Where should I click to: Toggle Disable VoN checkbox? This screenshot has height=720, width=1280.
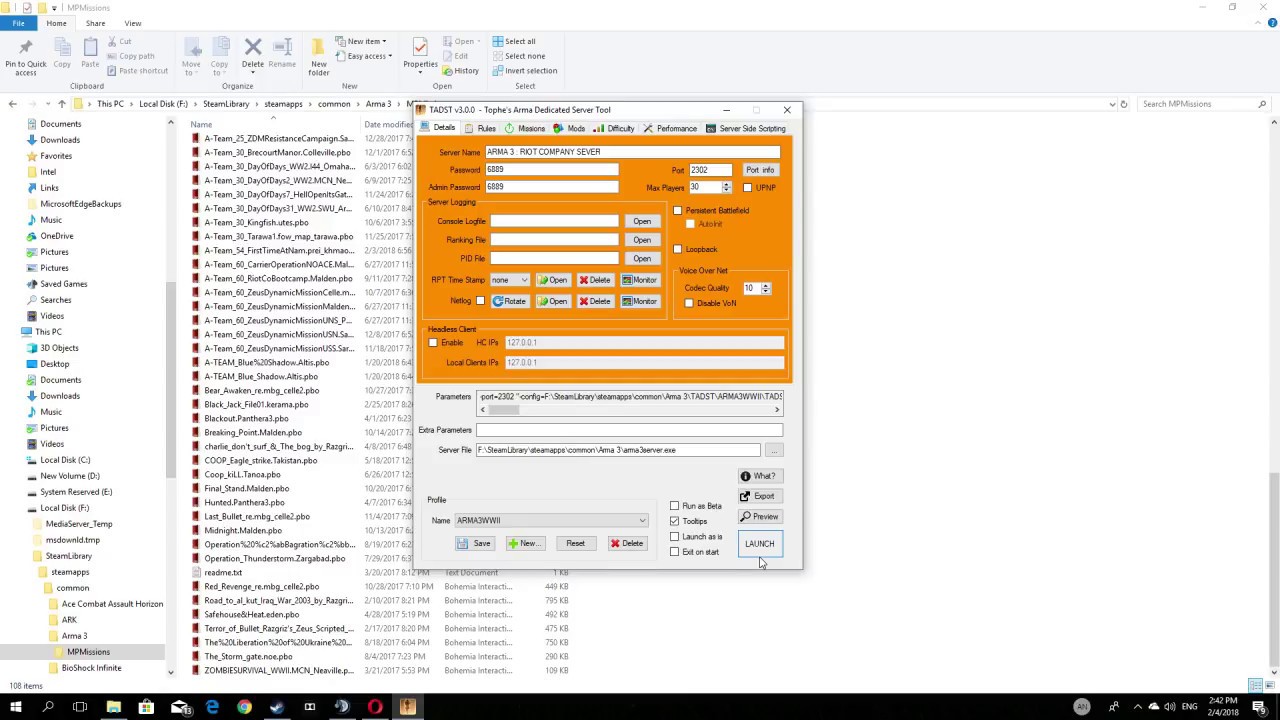tap(689, 303)
